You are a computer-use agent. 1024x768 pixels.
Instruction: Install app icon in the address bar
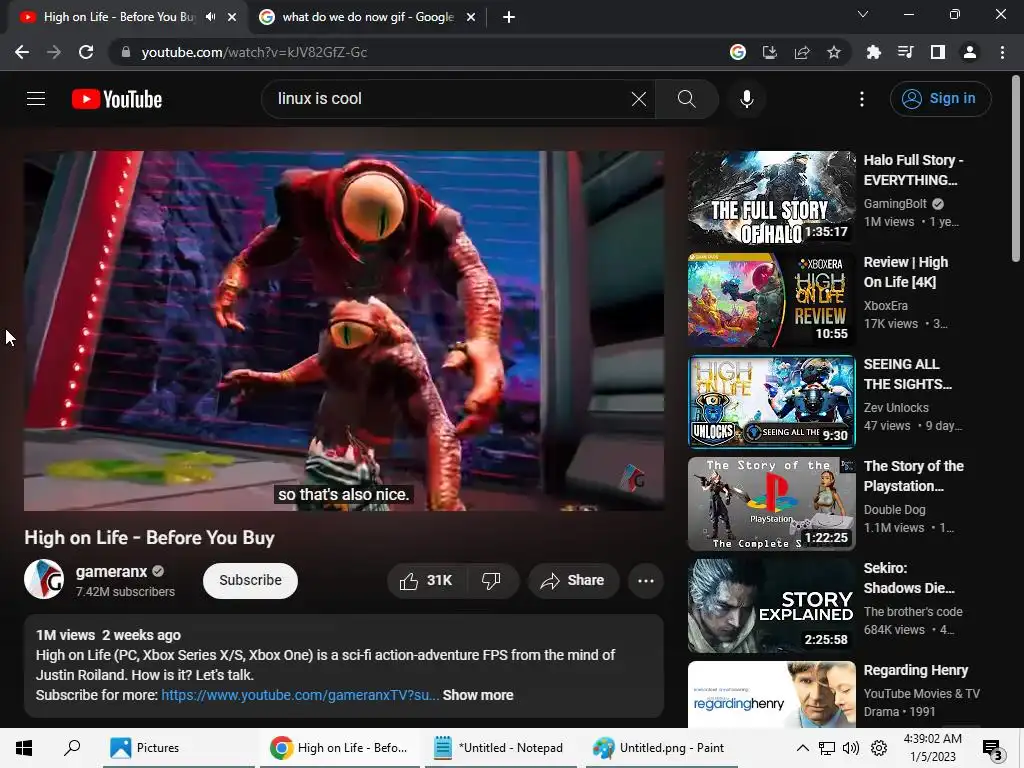(770, 52)
